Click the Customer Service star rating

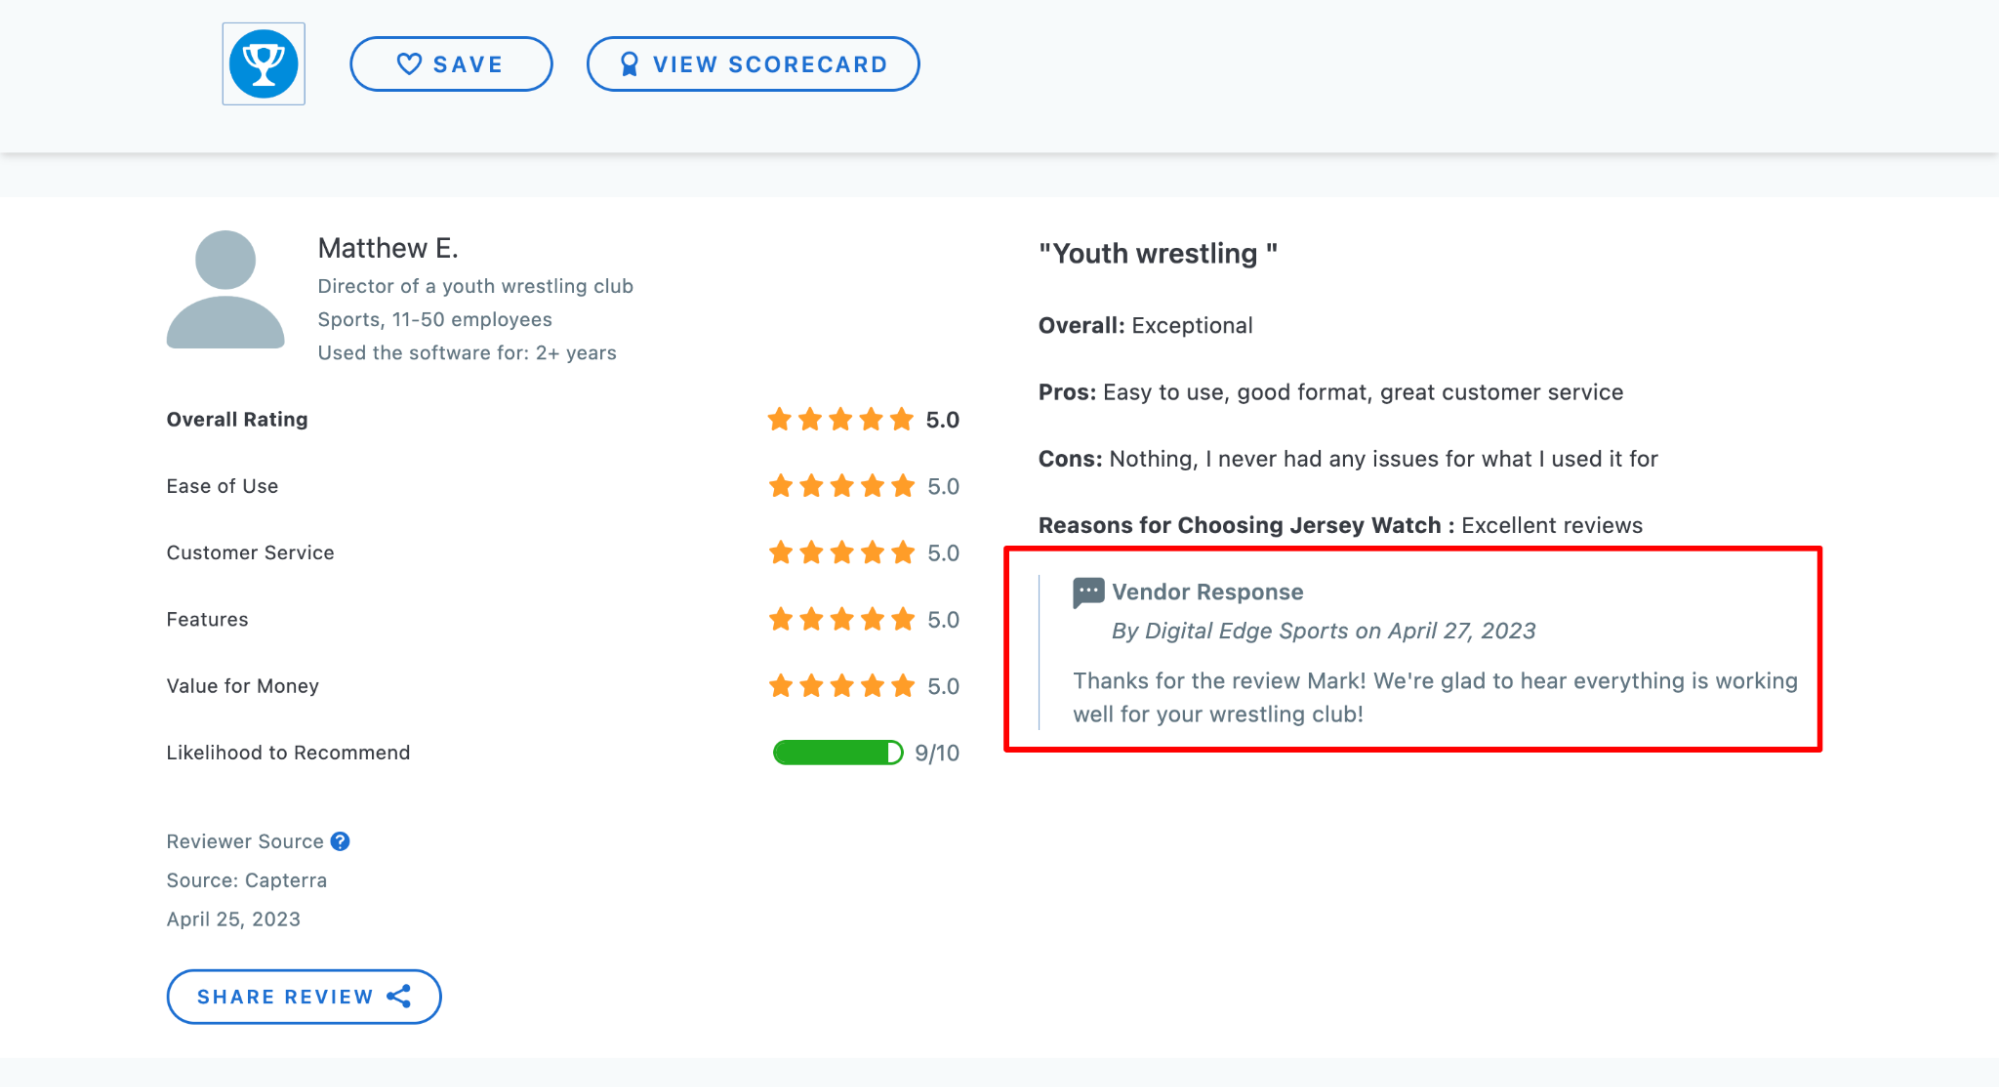click(842, 553)
